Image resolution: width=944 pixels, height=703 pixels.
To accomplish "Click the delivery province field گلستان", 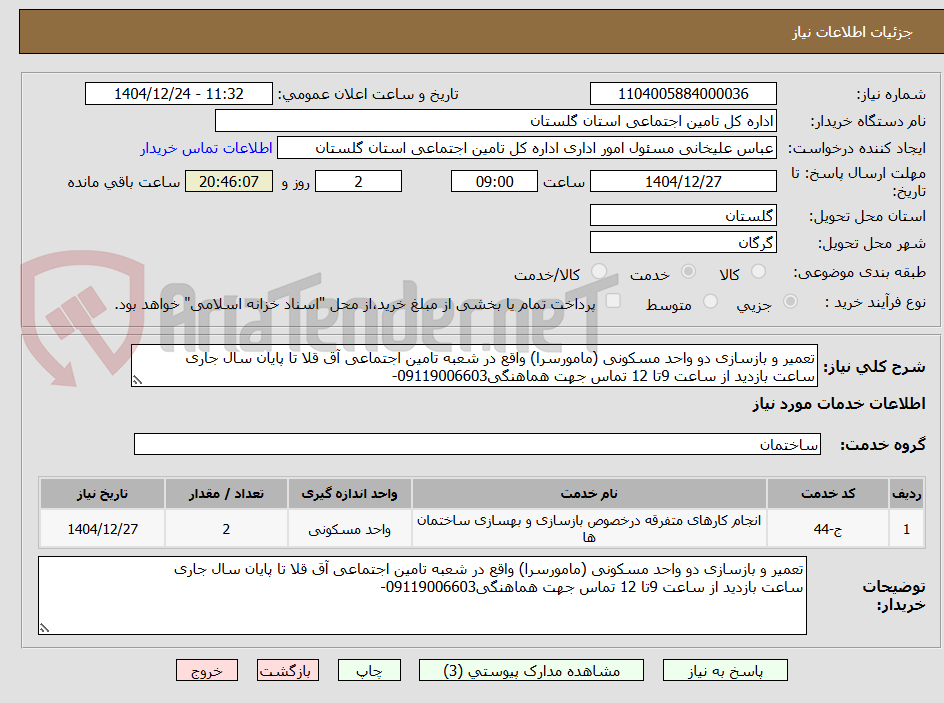I will [683, 215].
